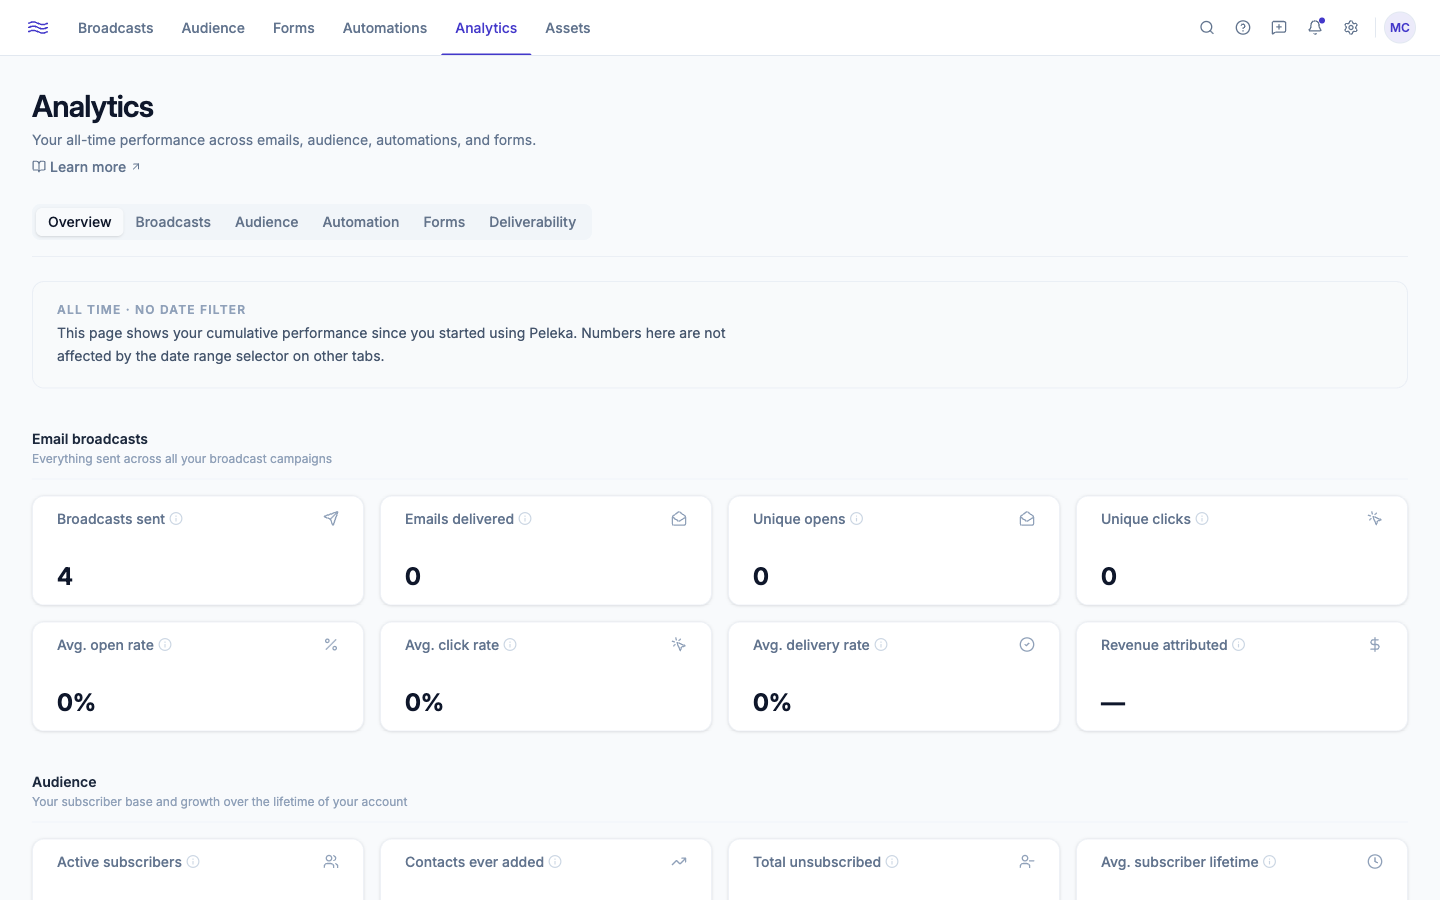Follow the Learn more link

[x=87, y=167]
